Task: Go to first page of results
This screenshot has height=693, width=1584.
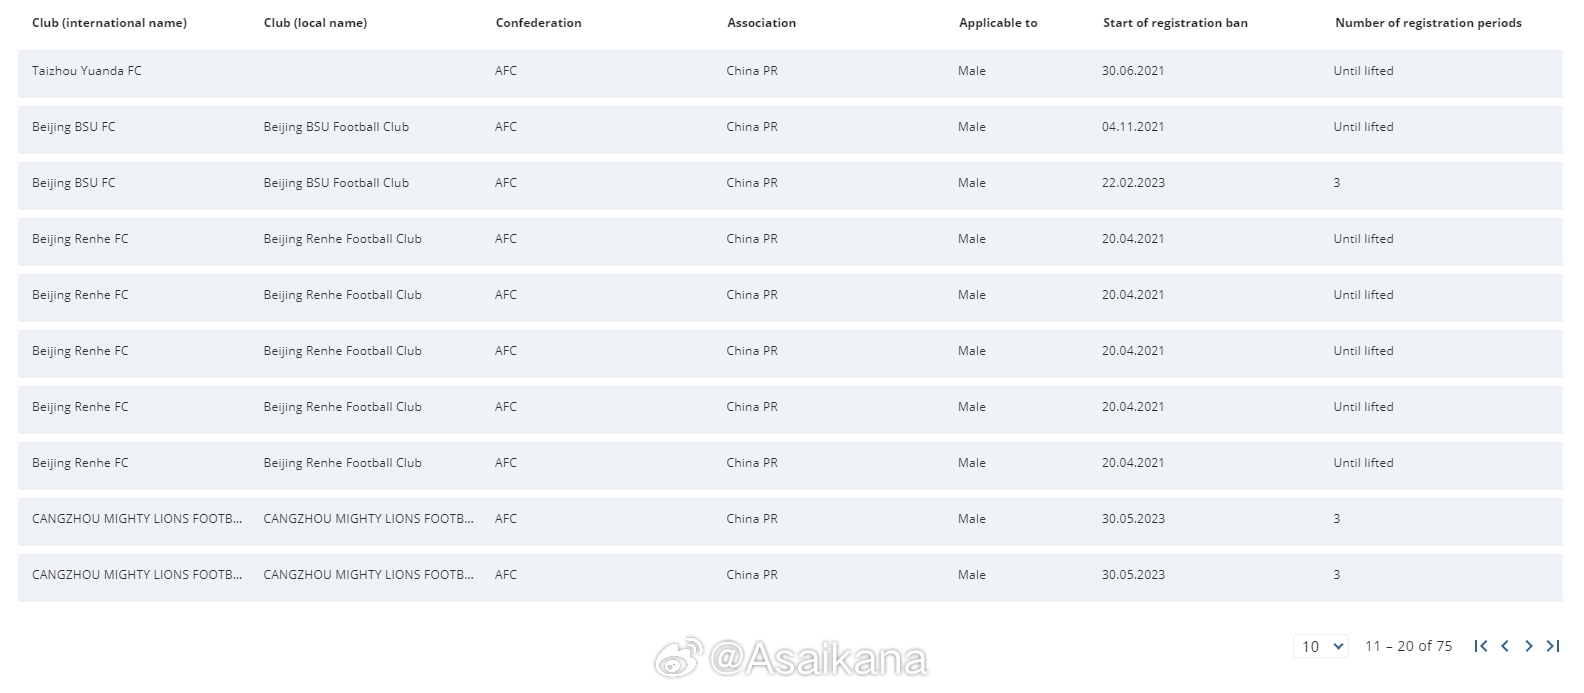Action: click(x=1481, y=646)
